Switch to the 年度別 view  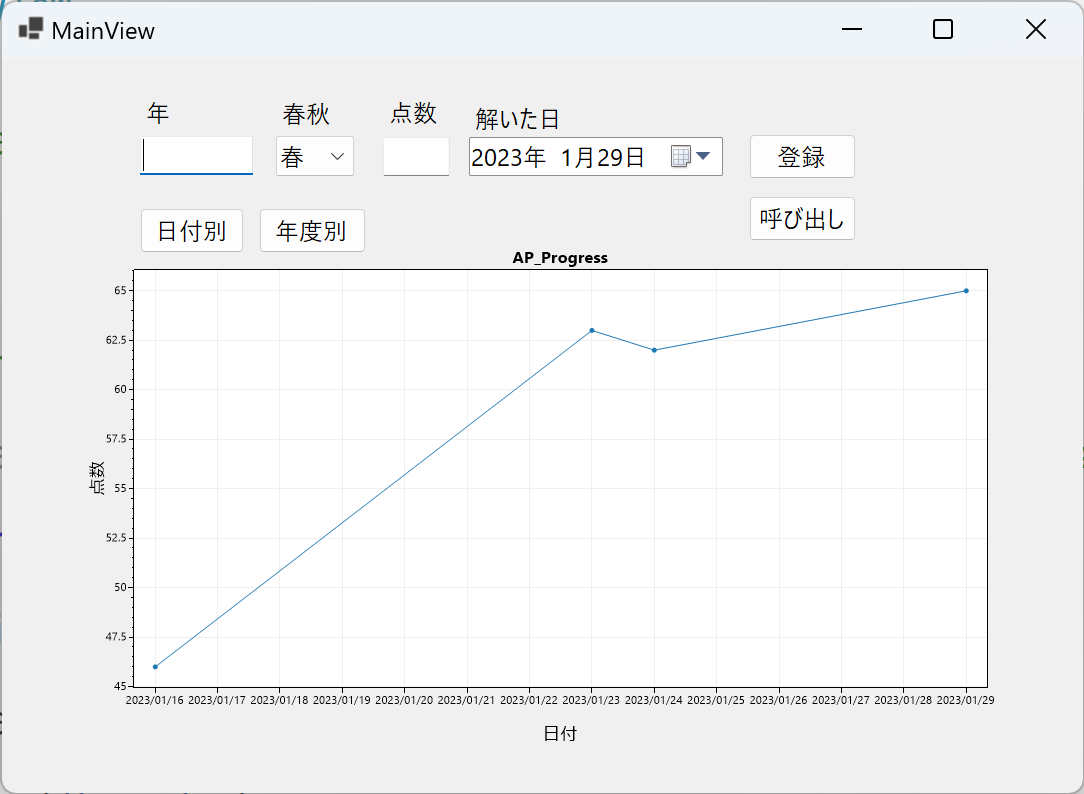[312, 230]
